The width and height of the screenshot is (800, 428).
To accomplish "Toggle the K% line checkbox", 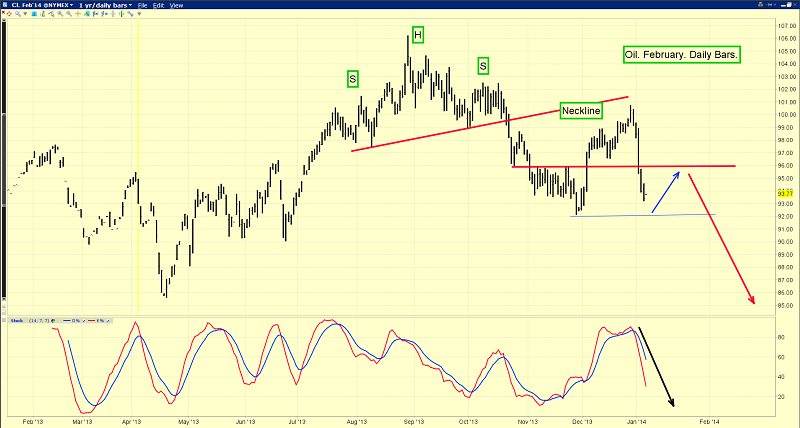I will coord(108,321).
